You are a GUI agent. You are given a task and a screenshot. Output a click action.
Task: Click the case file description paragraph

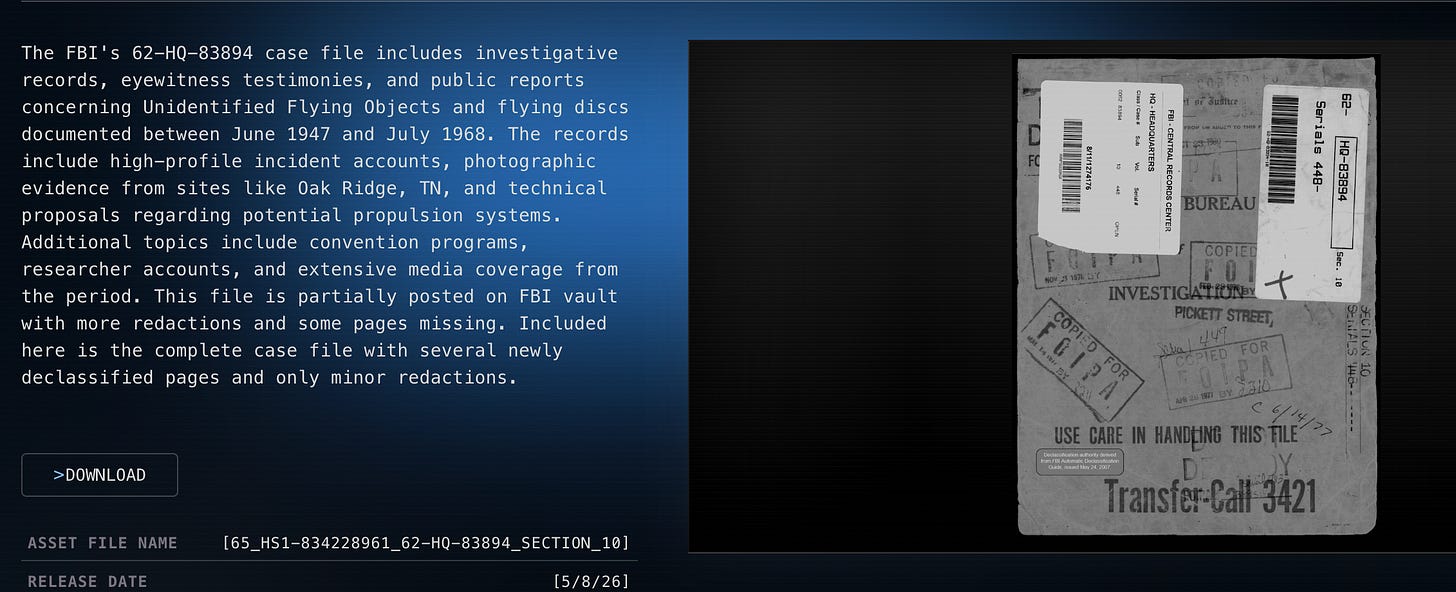(x=325, y=215)
